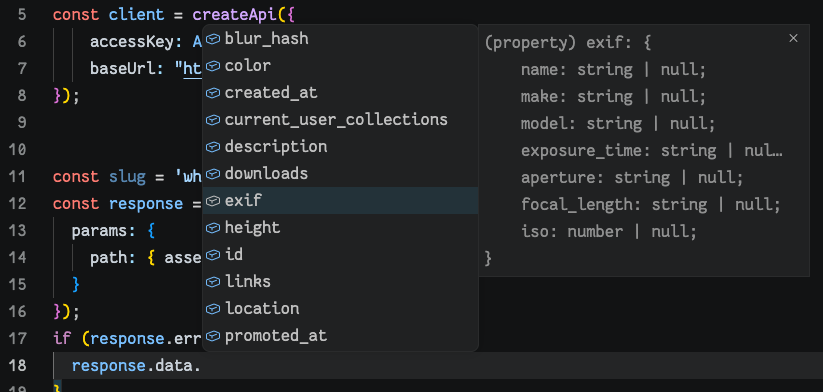Click the icon next to downloads suggestion

point(213,174)
